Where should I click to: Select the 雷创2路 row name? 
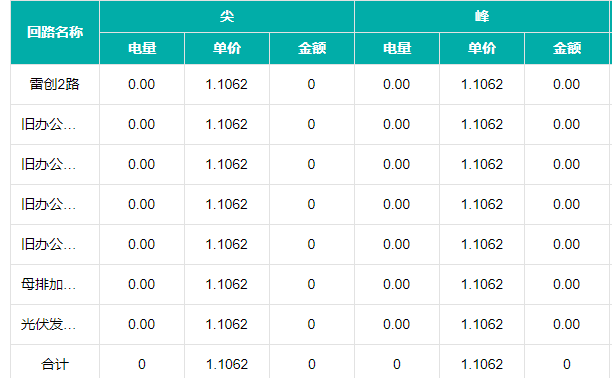[55, 84]
